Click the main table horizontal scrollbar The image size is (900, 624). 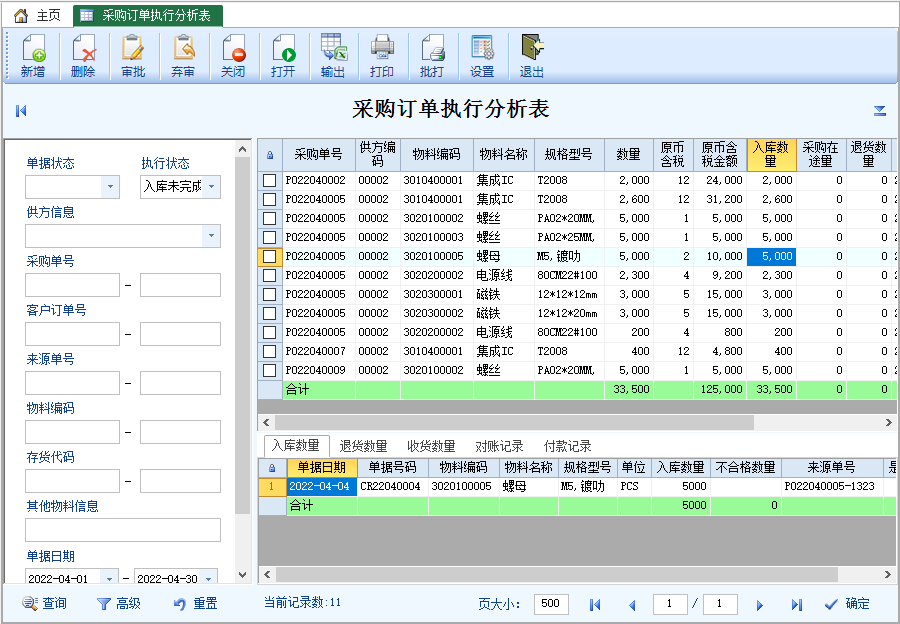pos(514,423)
